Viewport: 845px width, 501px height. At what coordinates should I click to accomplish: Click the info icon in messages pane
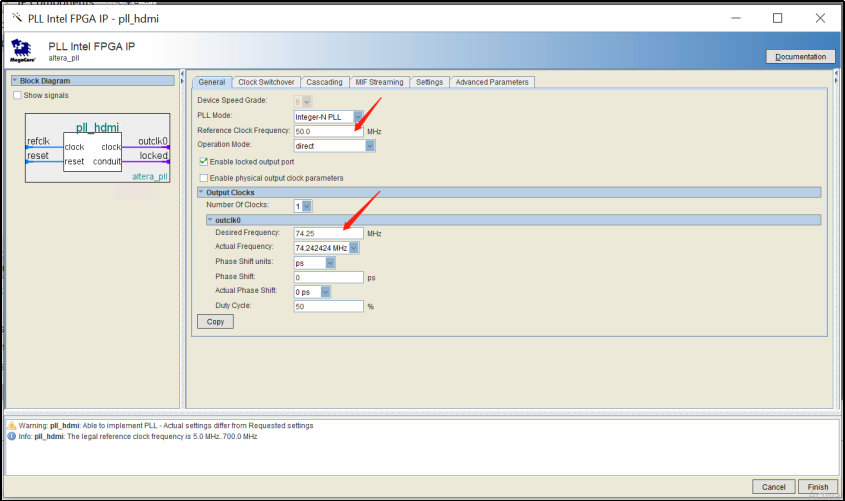[12, 436]
